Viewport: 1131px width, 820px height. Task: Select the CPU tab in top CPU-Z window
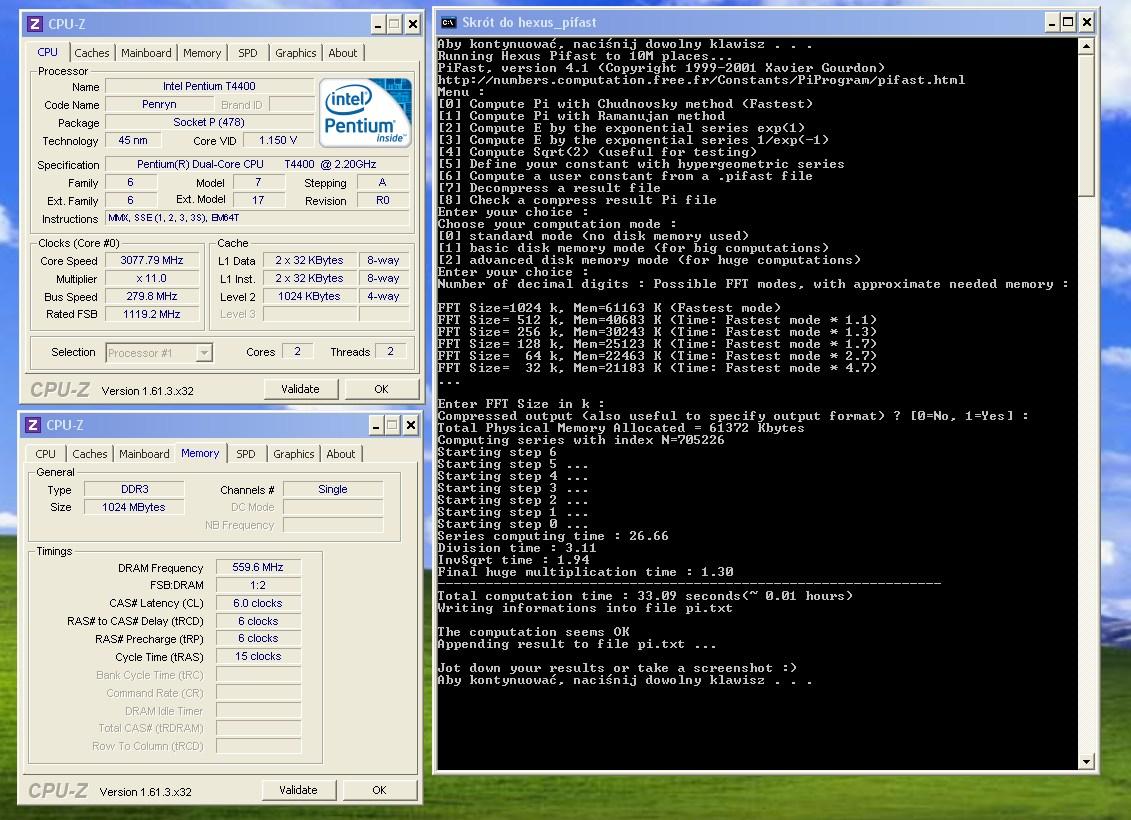coord(48,52)
